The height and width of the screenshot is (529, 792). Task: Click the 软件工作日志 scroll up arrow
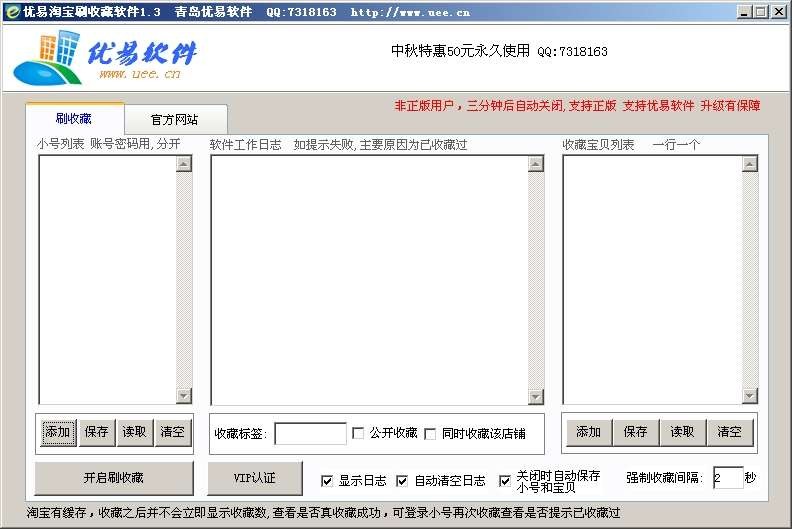coord(536,164)
